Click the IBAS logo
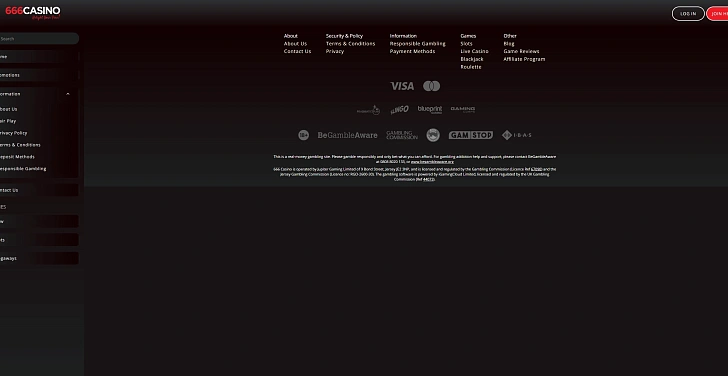 pos(516,135)
